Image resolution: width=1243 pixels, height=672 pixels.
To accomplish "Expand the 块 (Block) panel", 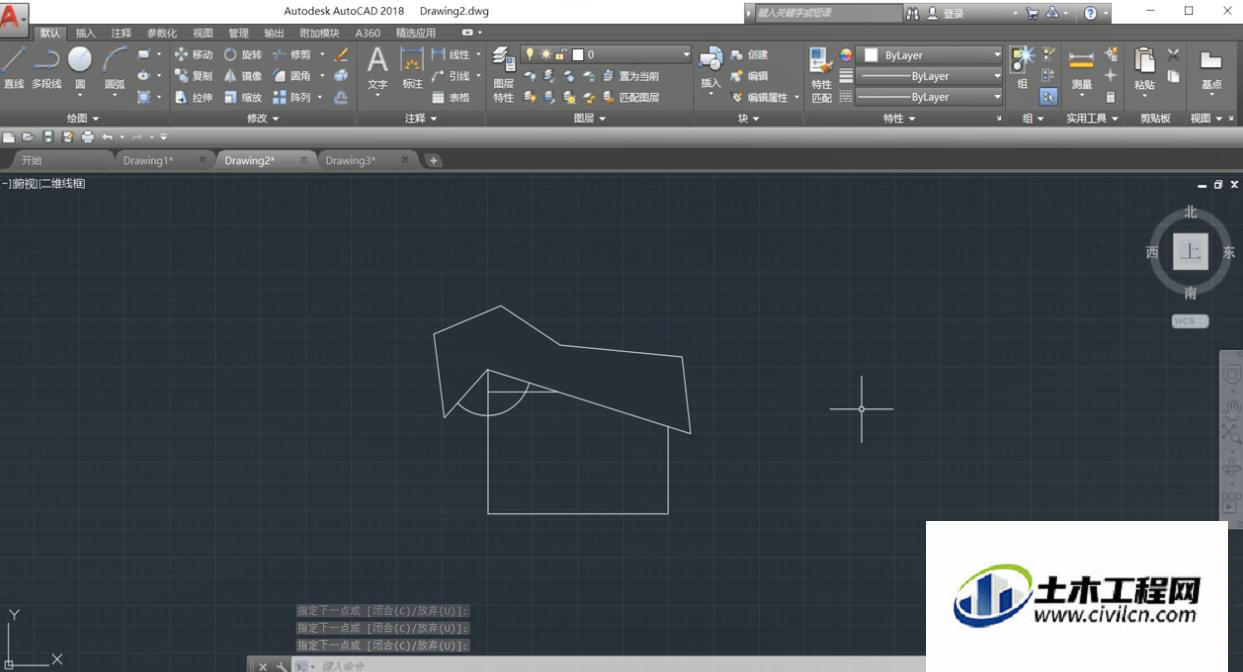I will [748, 118].
